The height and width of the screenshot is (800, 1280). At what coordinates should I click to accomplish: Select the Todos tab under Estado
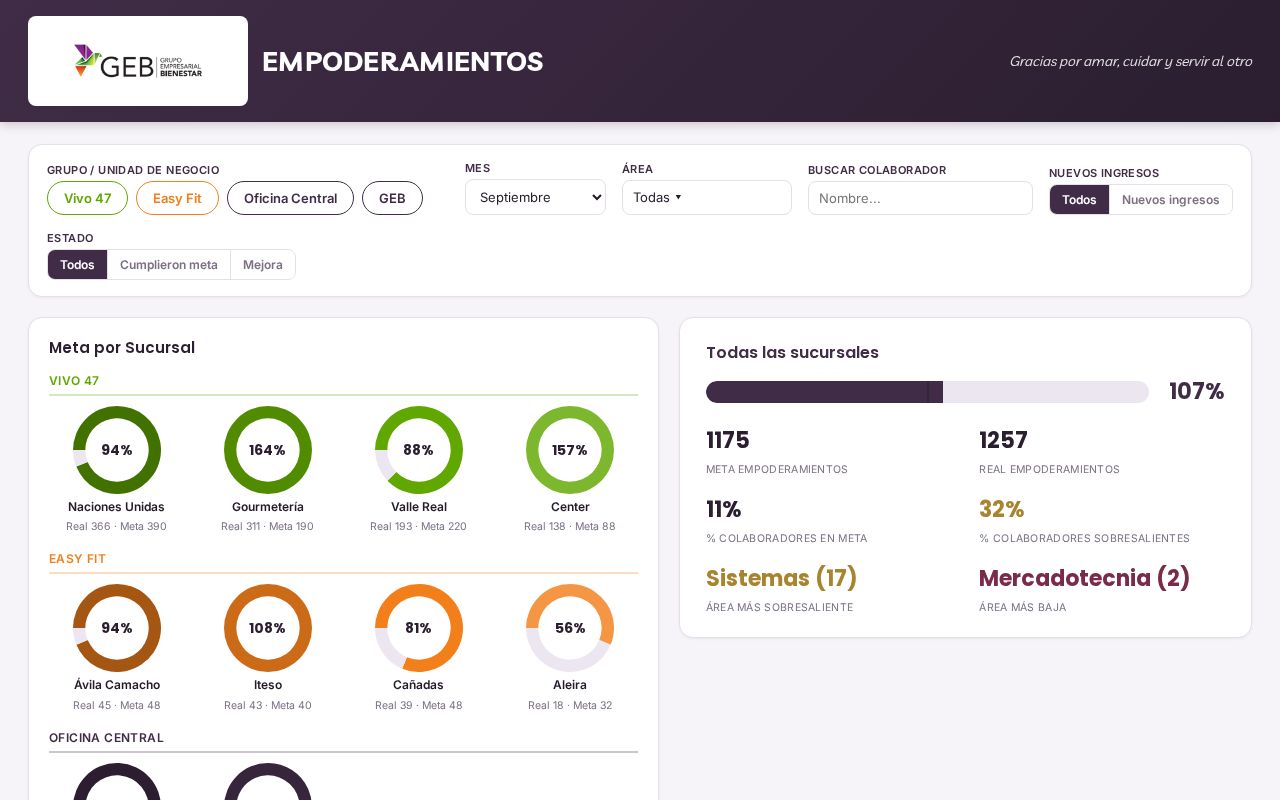(77, 265)
